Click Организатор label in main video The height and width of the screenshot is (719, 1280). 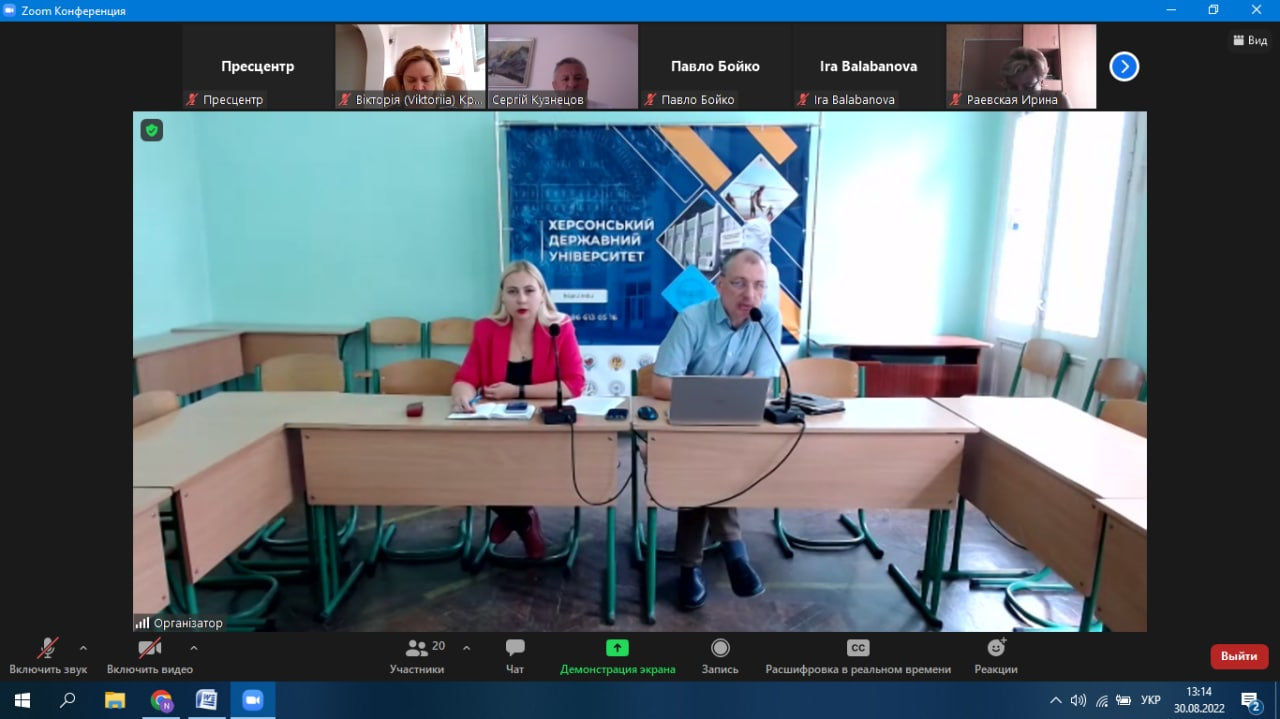188,623
